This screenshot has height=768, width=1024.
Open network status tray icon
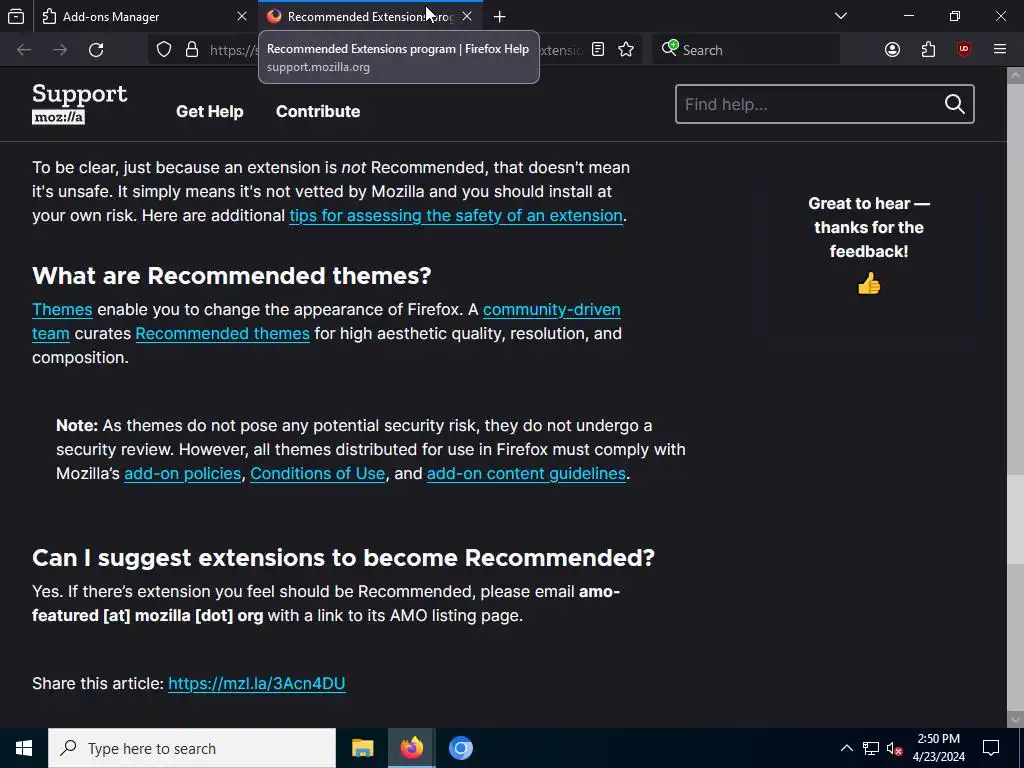tap(871, 748)
